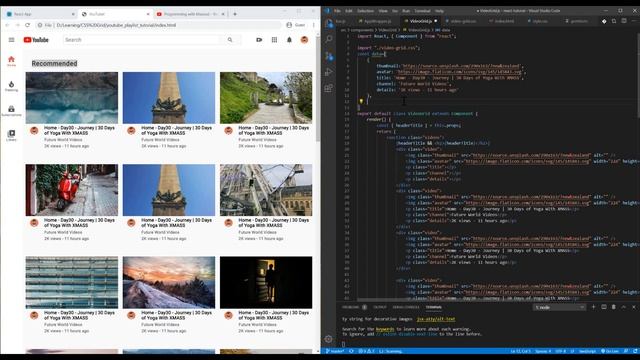Open Library in YouTube sidebar
The height and width of the screenshot is (360, 640).
tap(11, 136)
